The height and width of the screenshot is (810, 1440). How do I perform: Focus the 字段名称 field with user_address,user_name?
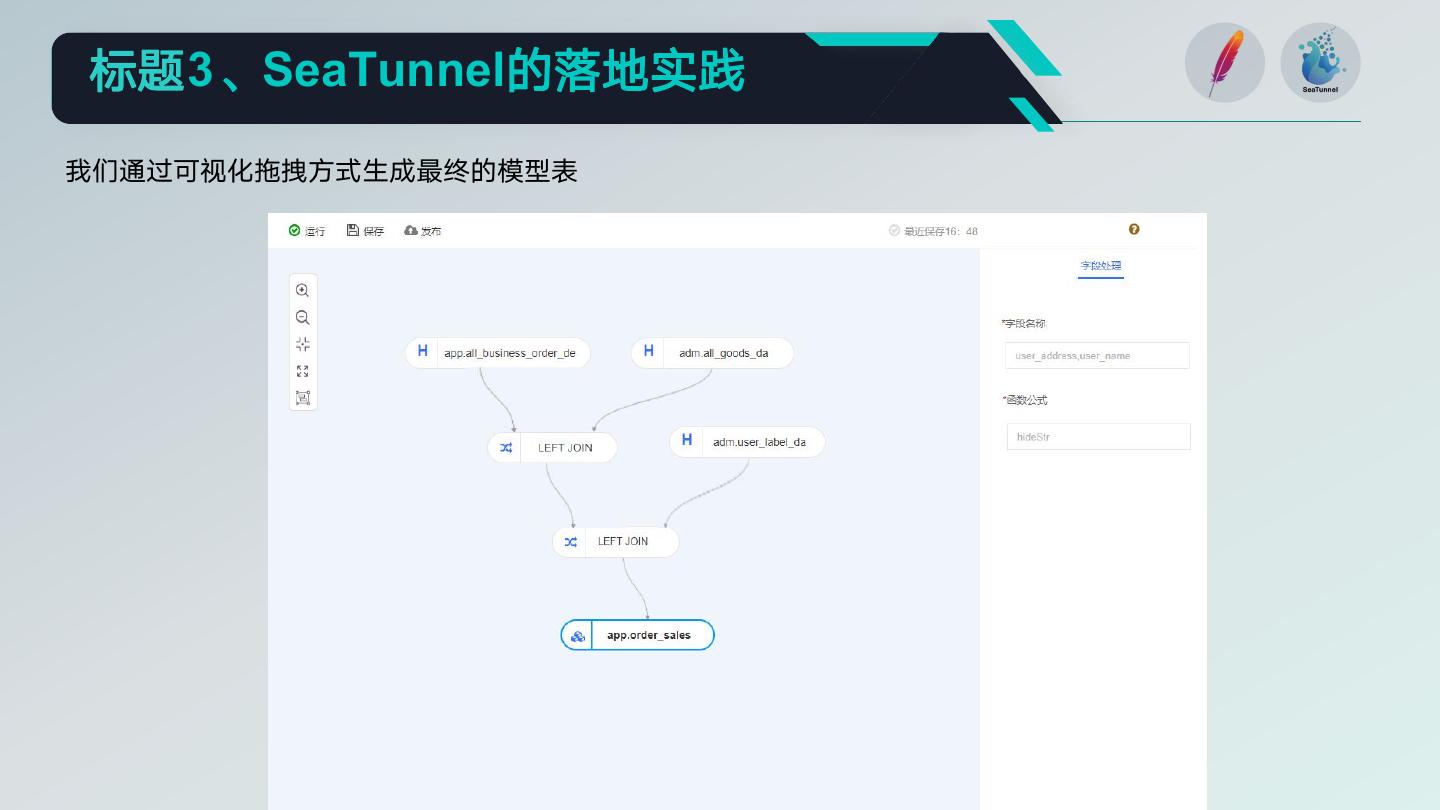(1097, 356)
